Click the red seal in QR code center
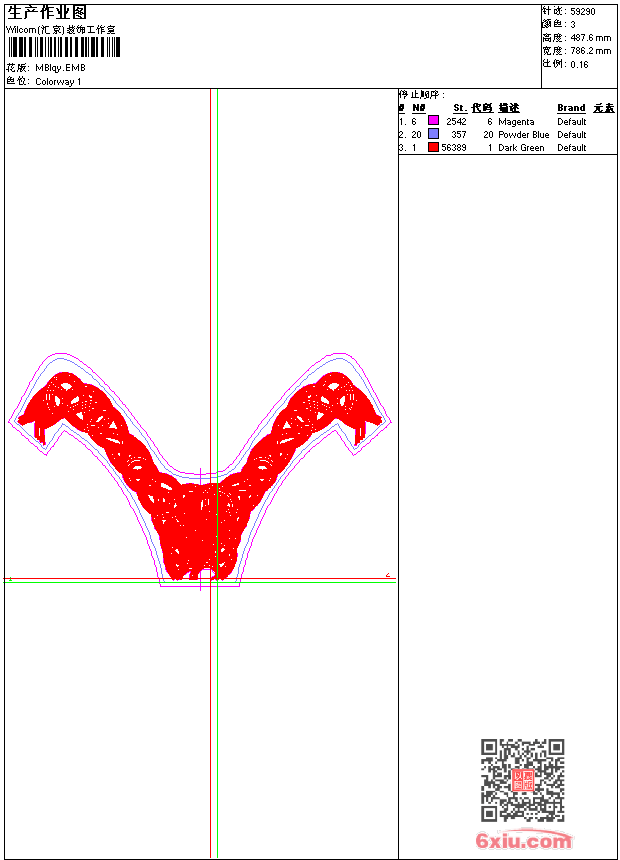620x860 pixels. point(523,780)
